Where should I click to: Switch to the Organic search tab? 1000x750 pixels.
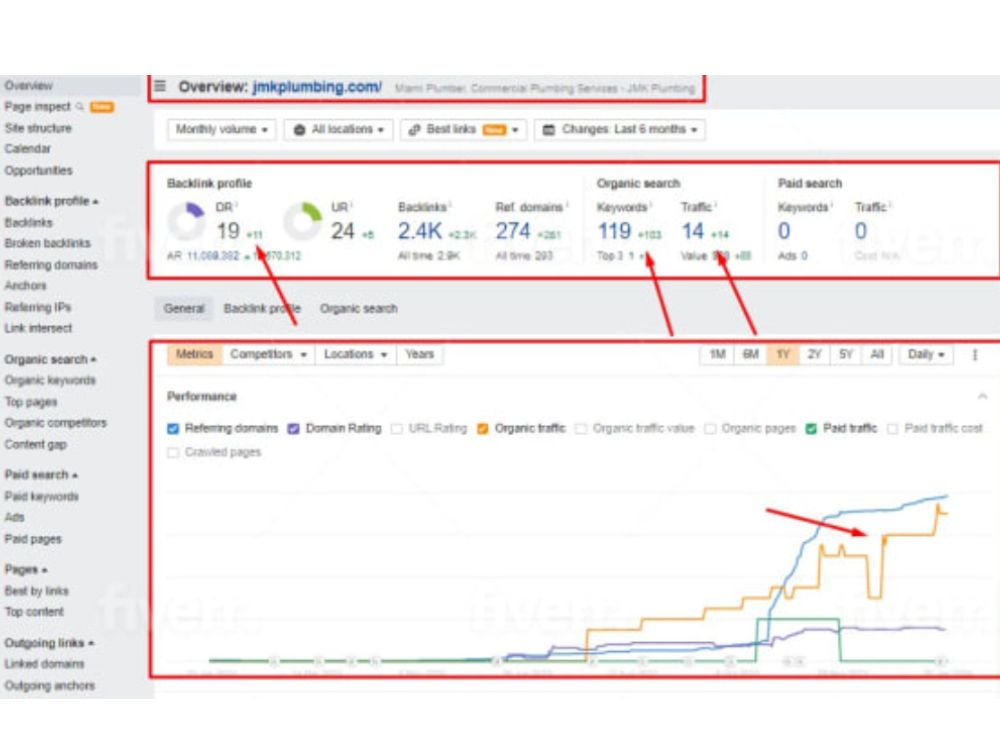click(358, 309)
